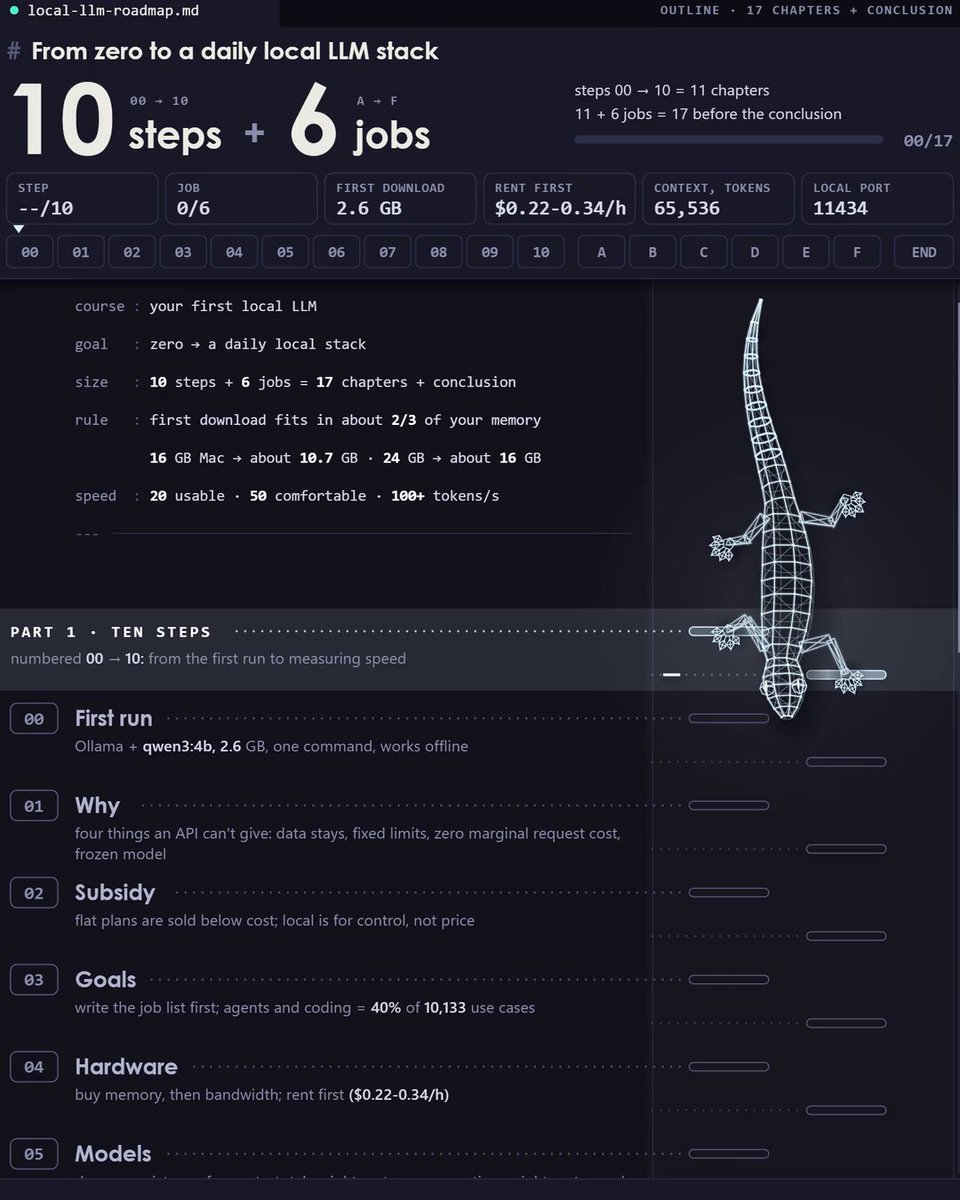Click the CONTEXT, TOKENS 65,536 card
The image size is (960, 1200).
pyautogui.click(x=718, y=198)
